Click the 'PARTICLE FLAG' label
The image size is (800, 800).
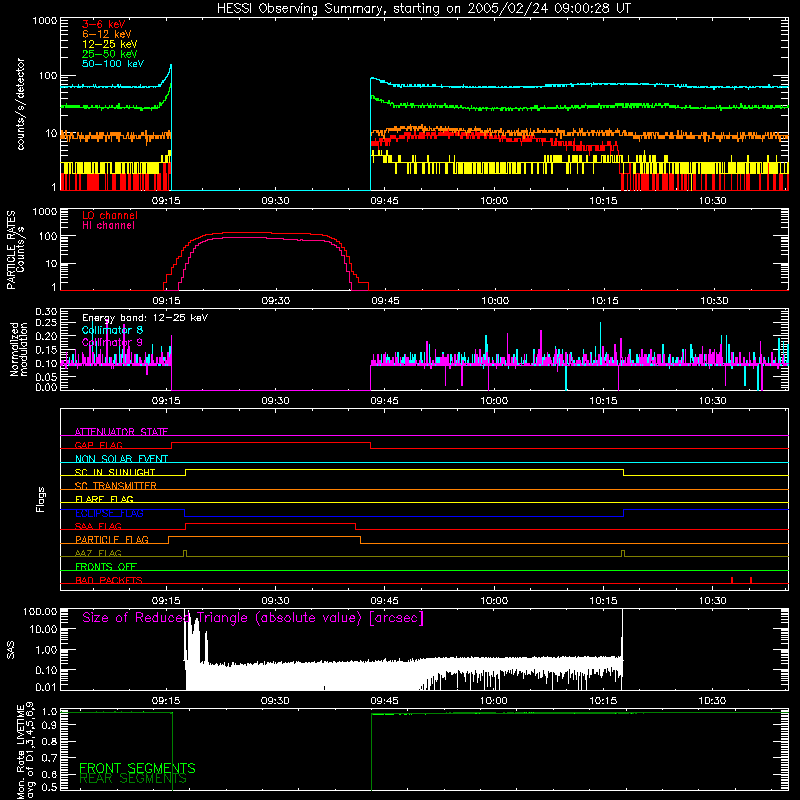112,539
